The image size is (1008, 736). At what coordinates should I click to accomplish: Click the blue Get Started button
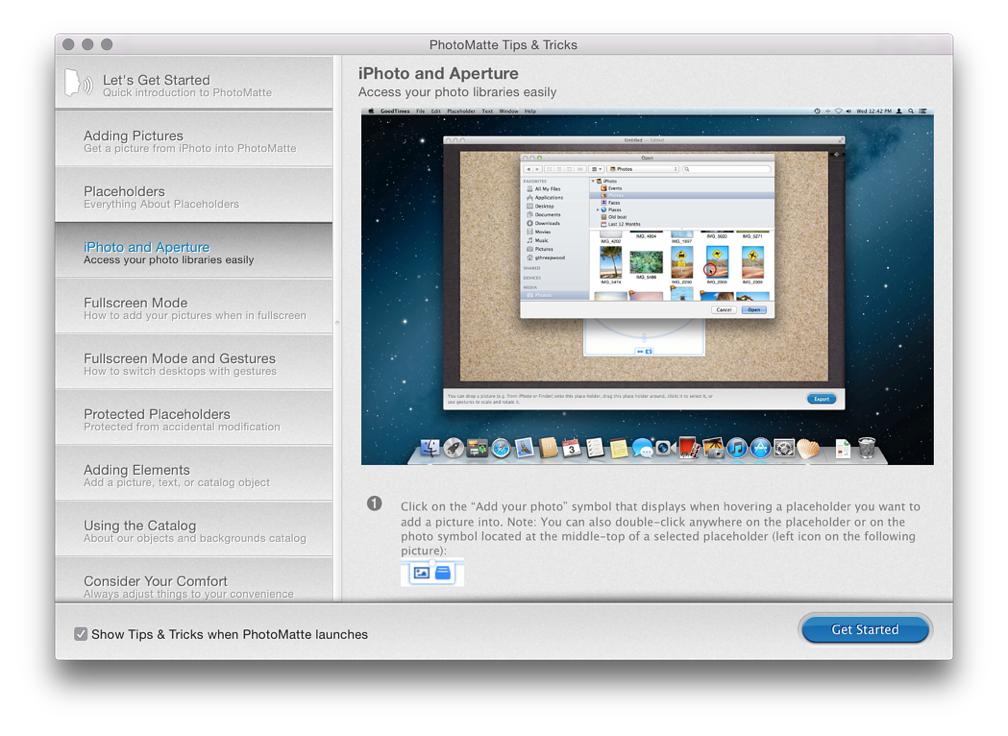(x=865, y=630)
